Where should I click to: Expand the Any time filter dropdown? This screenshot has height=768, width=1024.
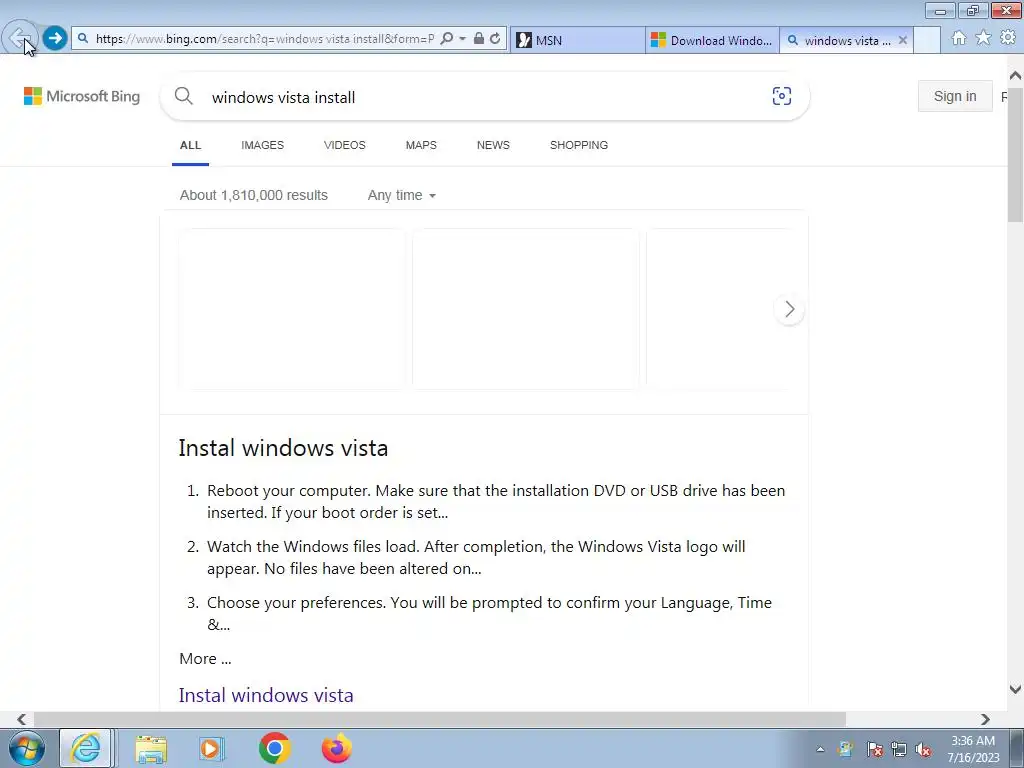click(402, 195)
